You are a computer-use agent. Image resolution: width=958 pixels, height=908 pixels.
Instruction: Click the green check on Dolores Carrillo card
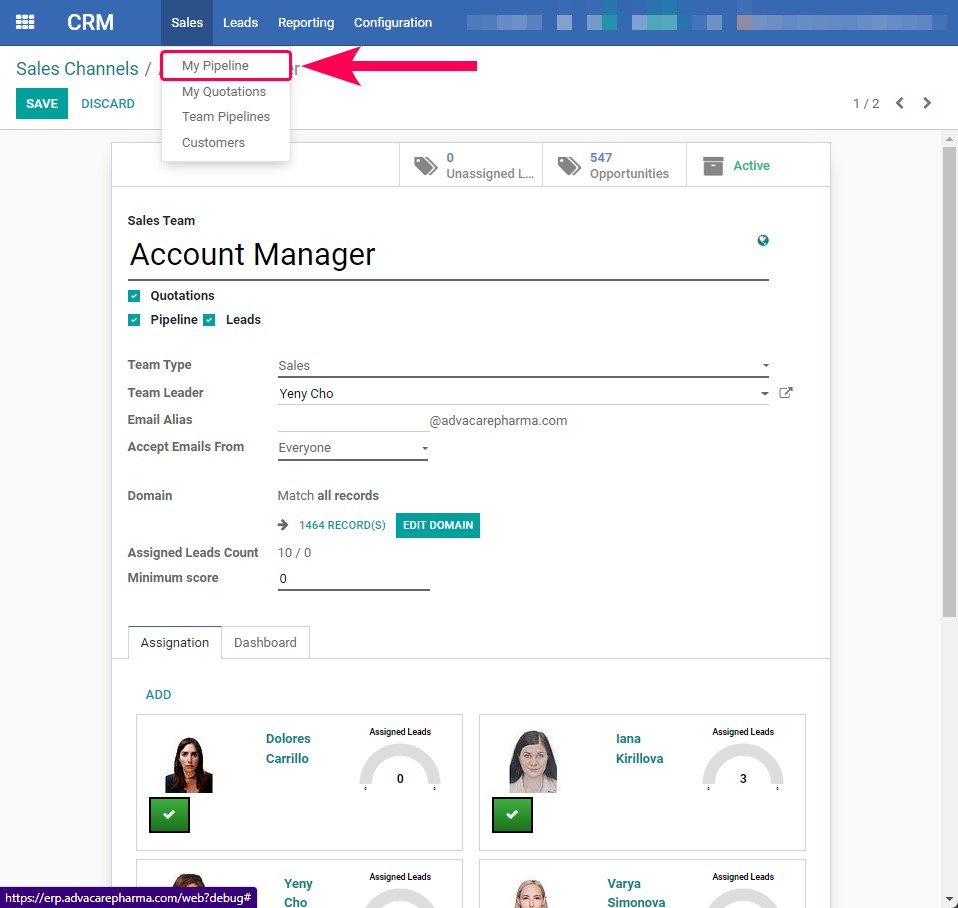[169, 815]
